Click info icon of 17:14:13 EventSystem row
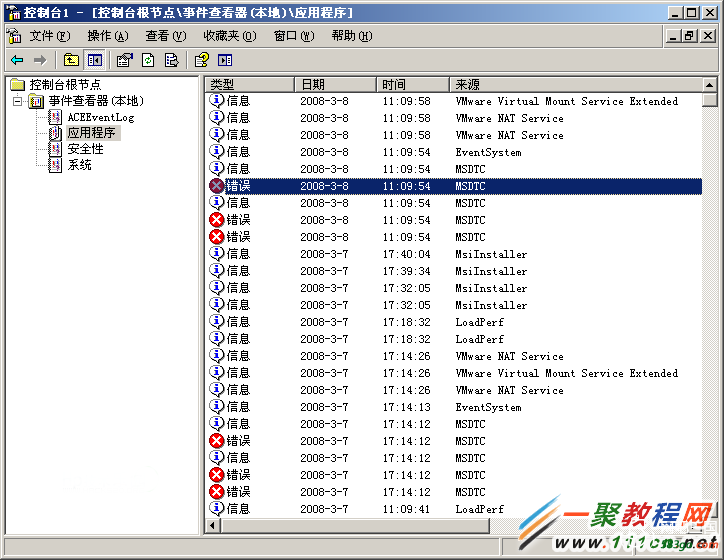 [x=216, y=406]
